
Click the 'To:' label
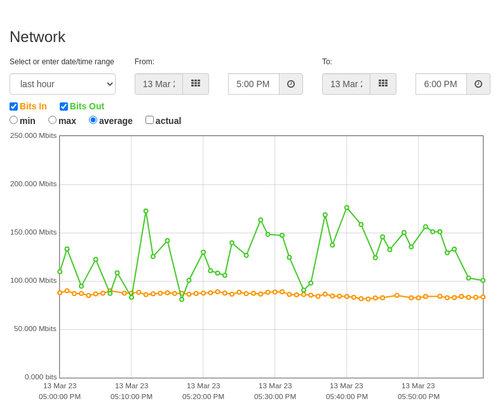[327, 62]
